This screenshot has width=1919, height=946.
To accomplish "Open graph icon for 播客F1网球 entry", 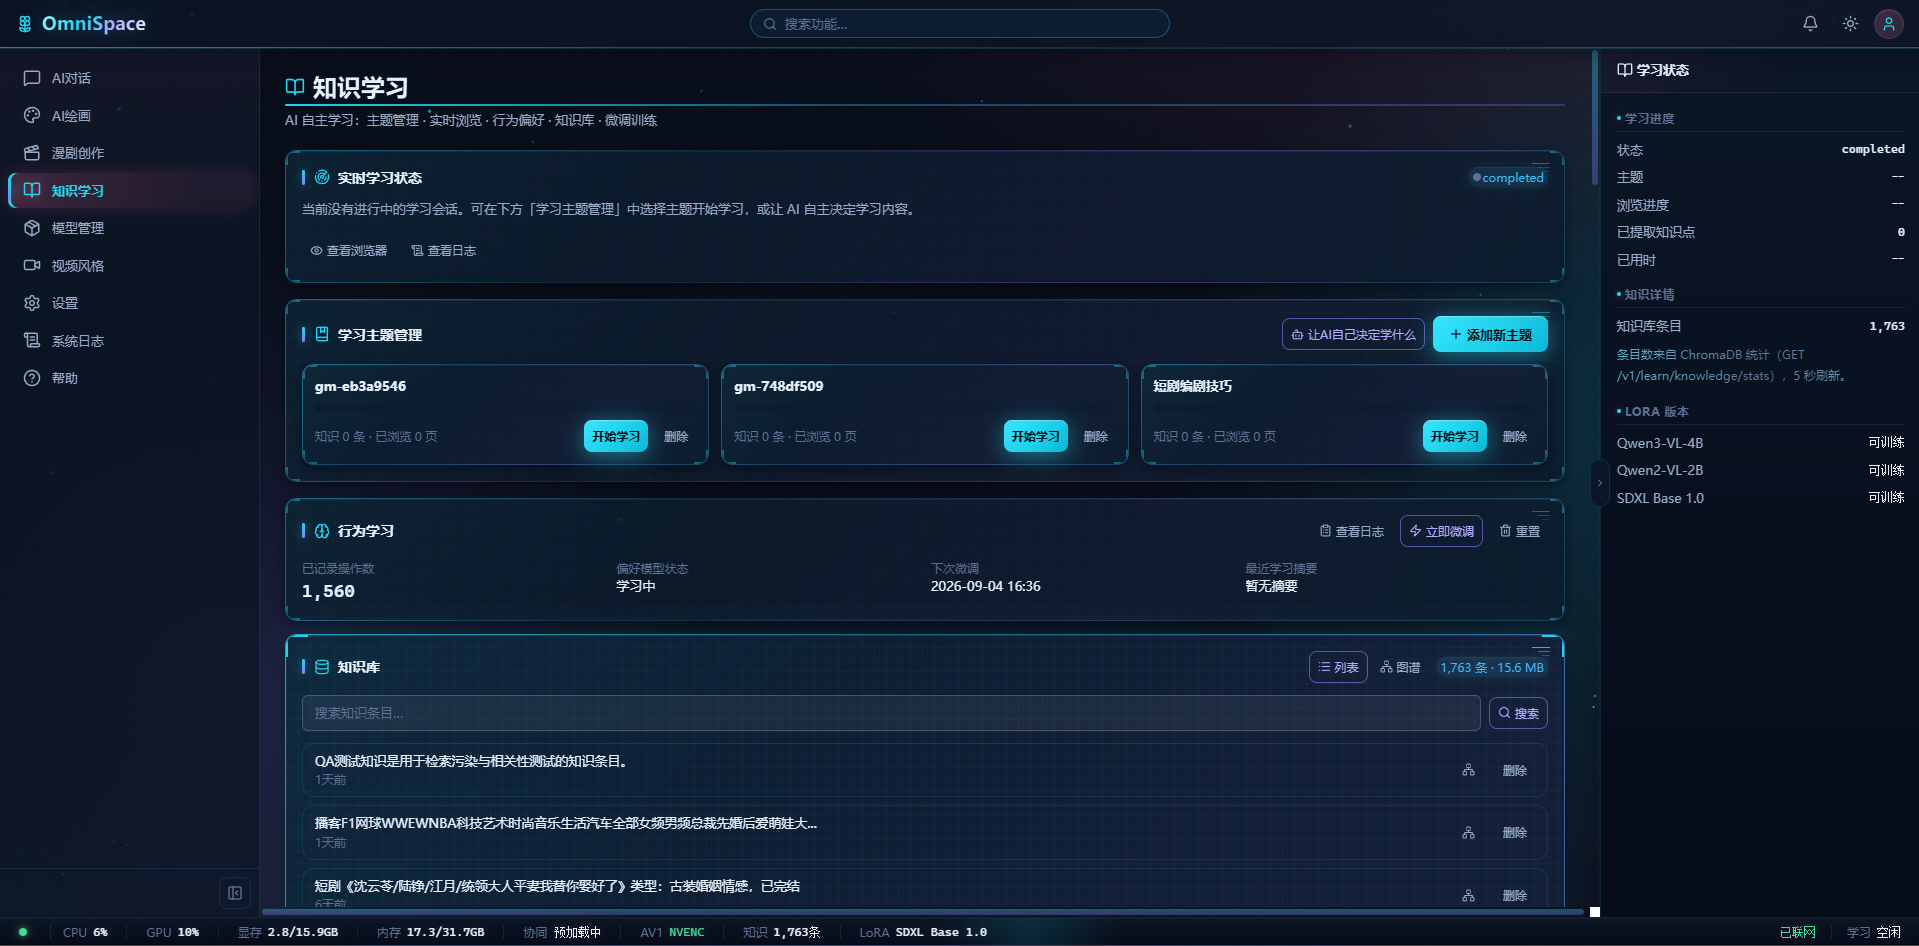I will tap(1468, 832).
